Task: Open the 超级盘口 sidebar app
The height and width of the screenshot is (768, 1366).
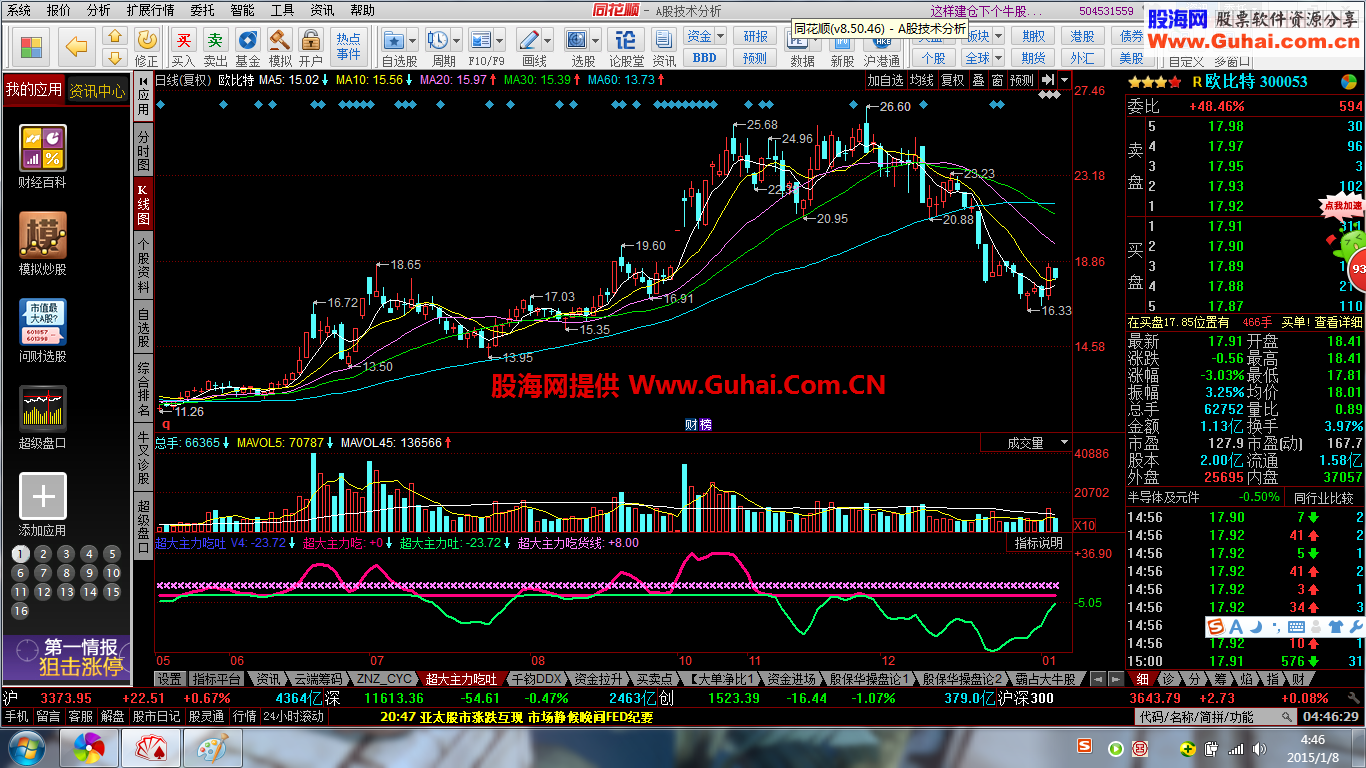Action: (42, 417)
